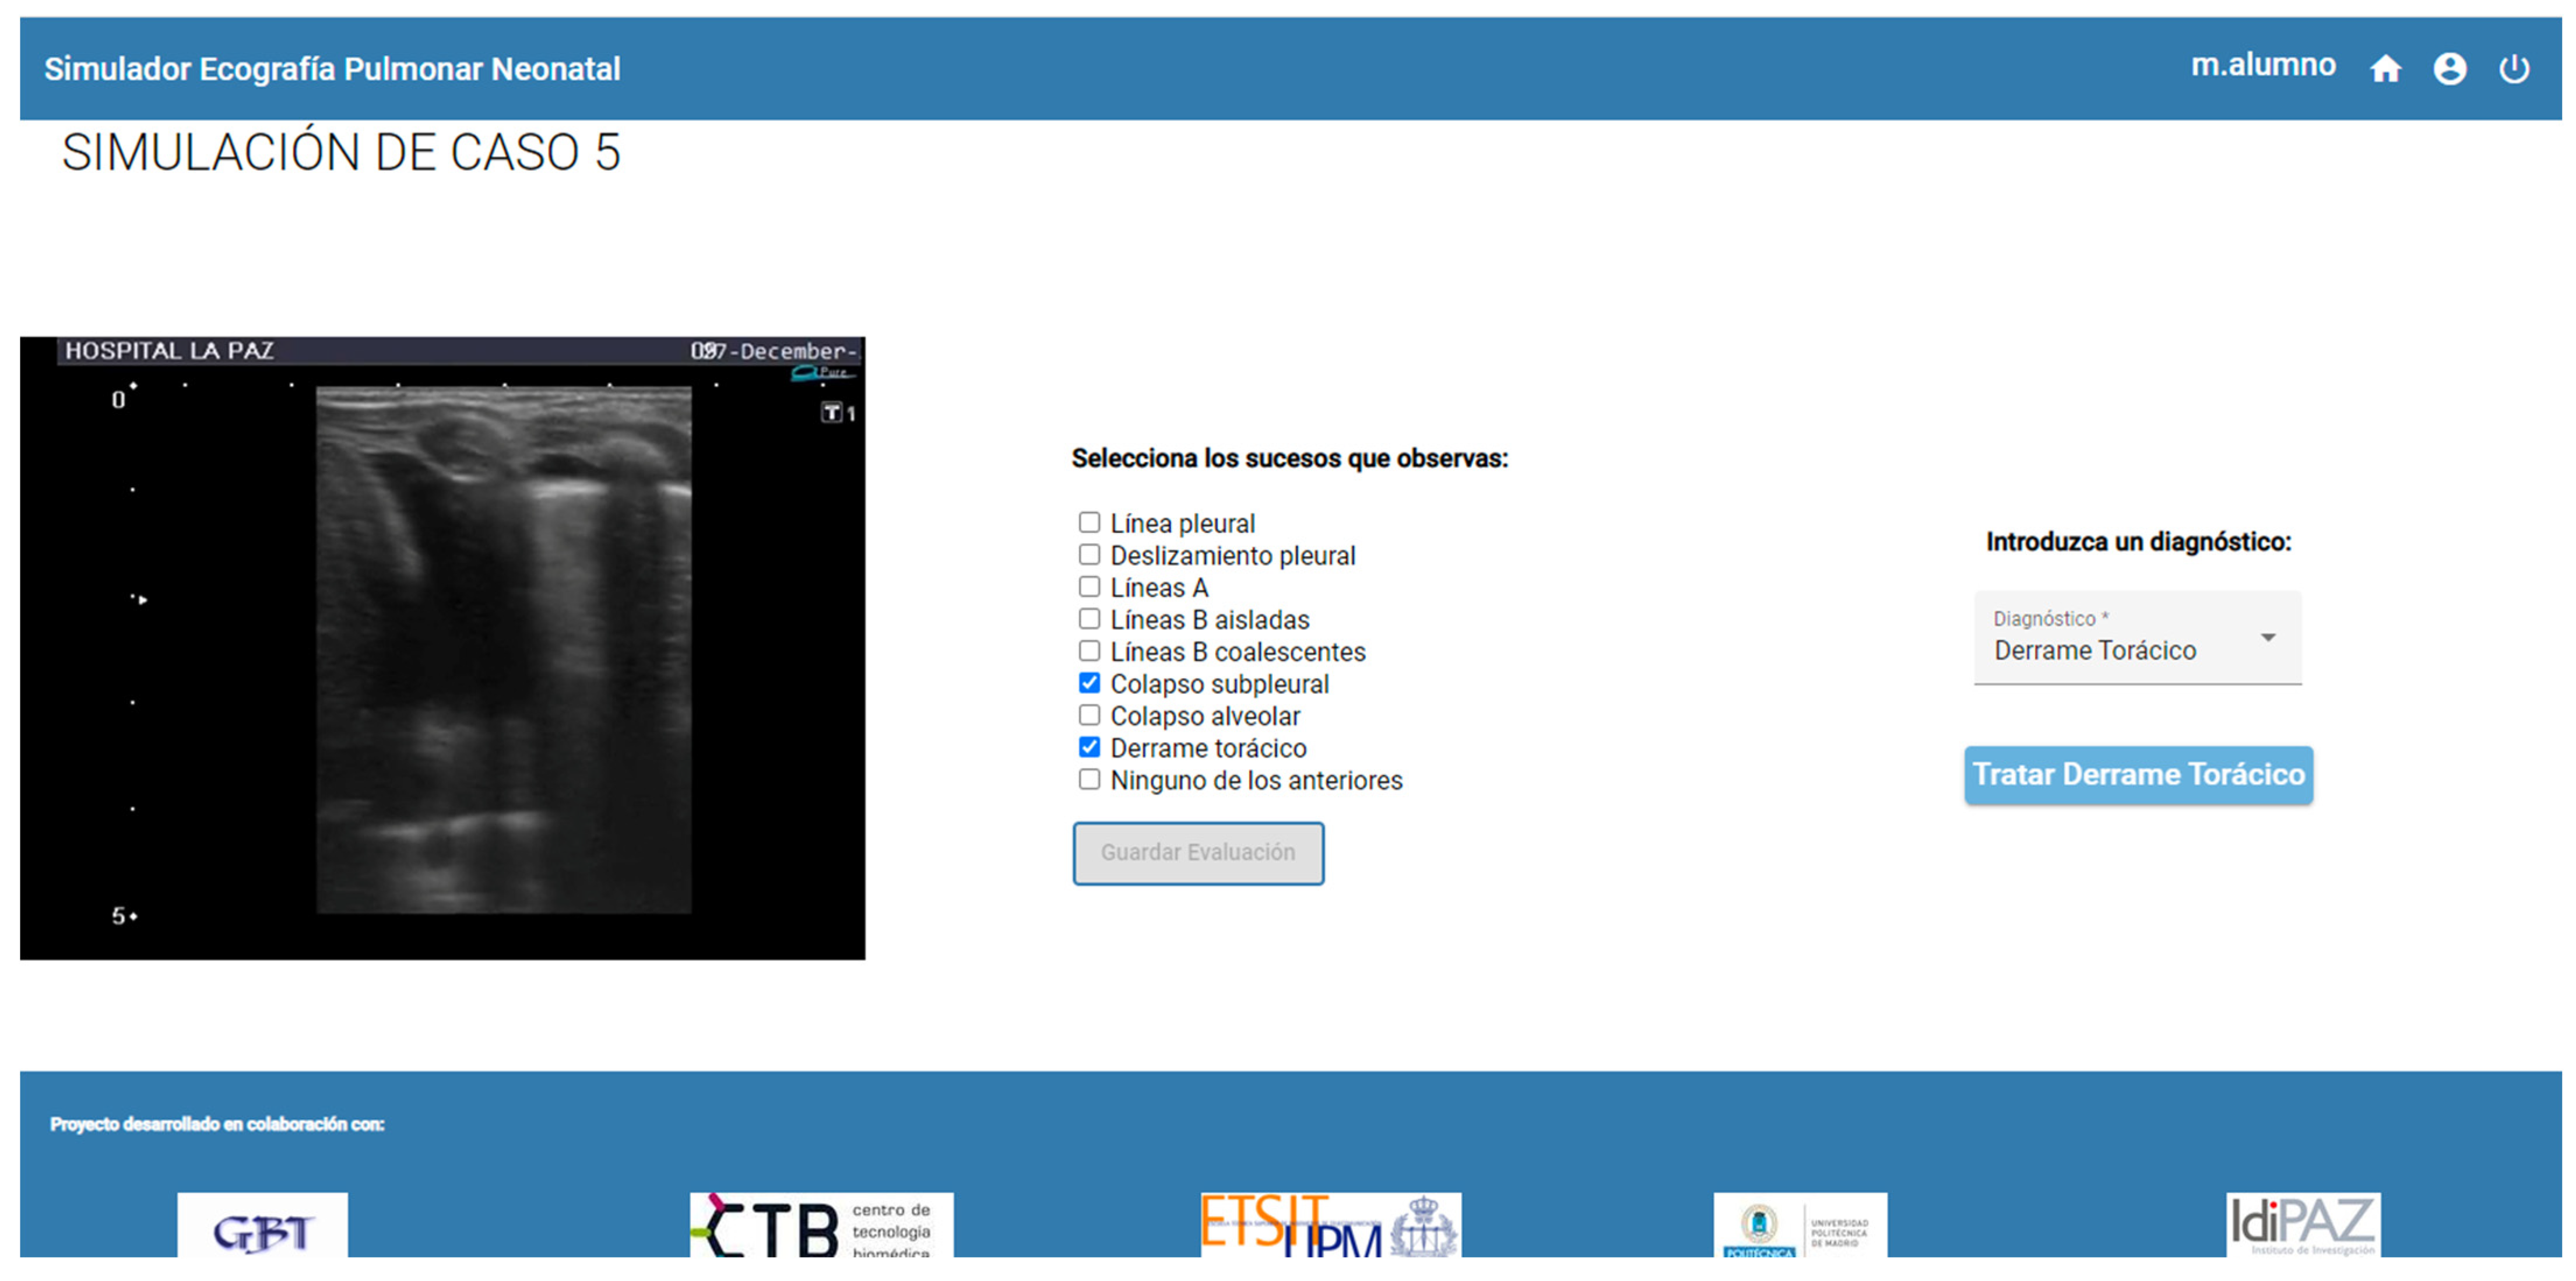
Task: Click the lung ultrasound image
Action: pos(442,648)
